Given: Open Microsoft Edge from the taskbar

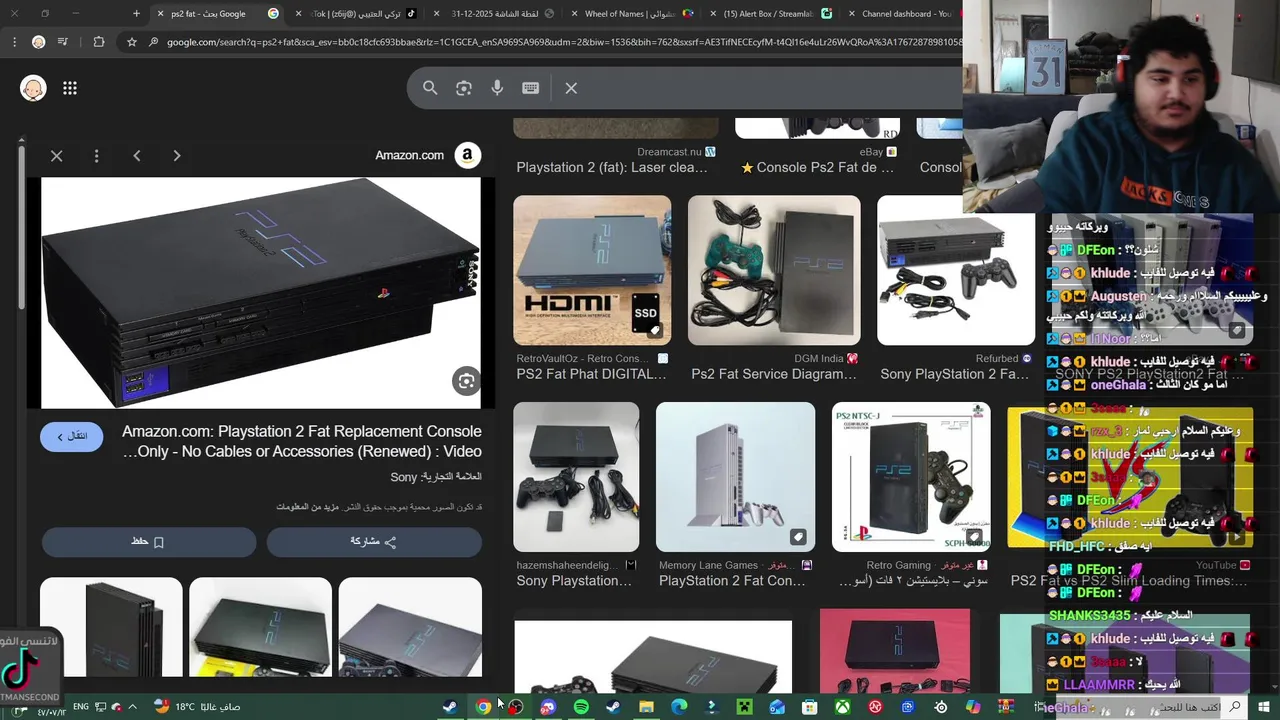Looking at the screenshot, I should [679, 707].
